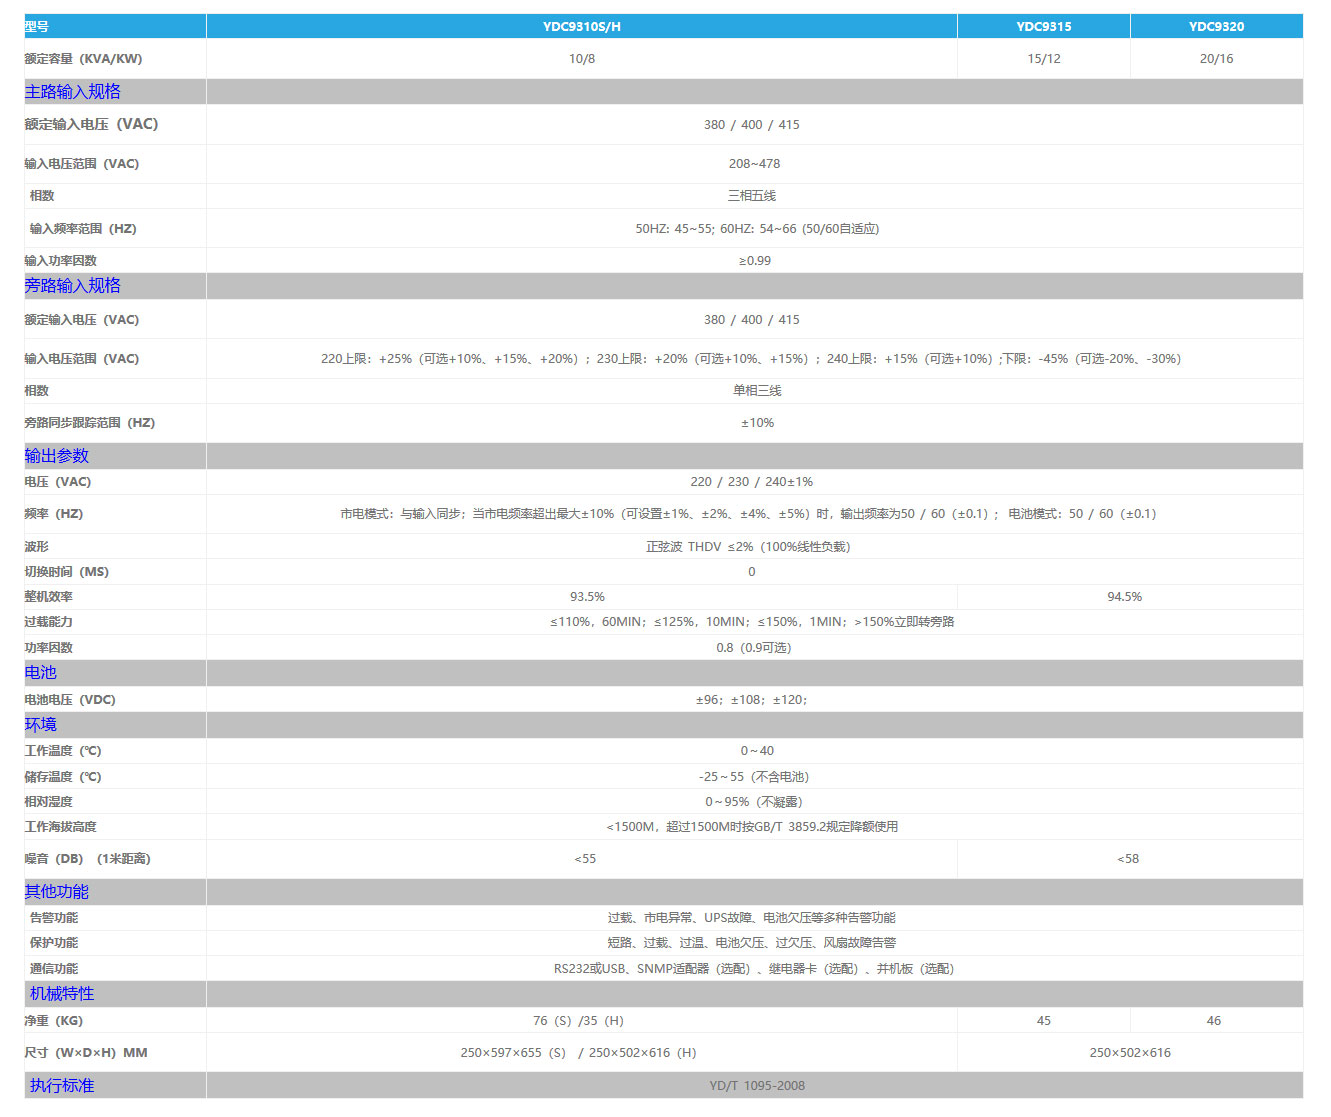
Task: Click the 环境 section heading link
Action: (41, 725)
